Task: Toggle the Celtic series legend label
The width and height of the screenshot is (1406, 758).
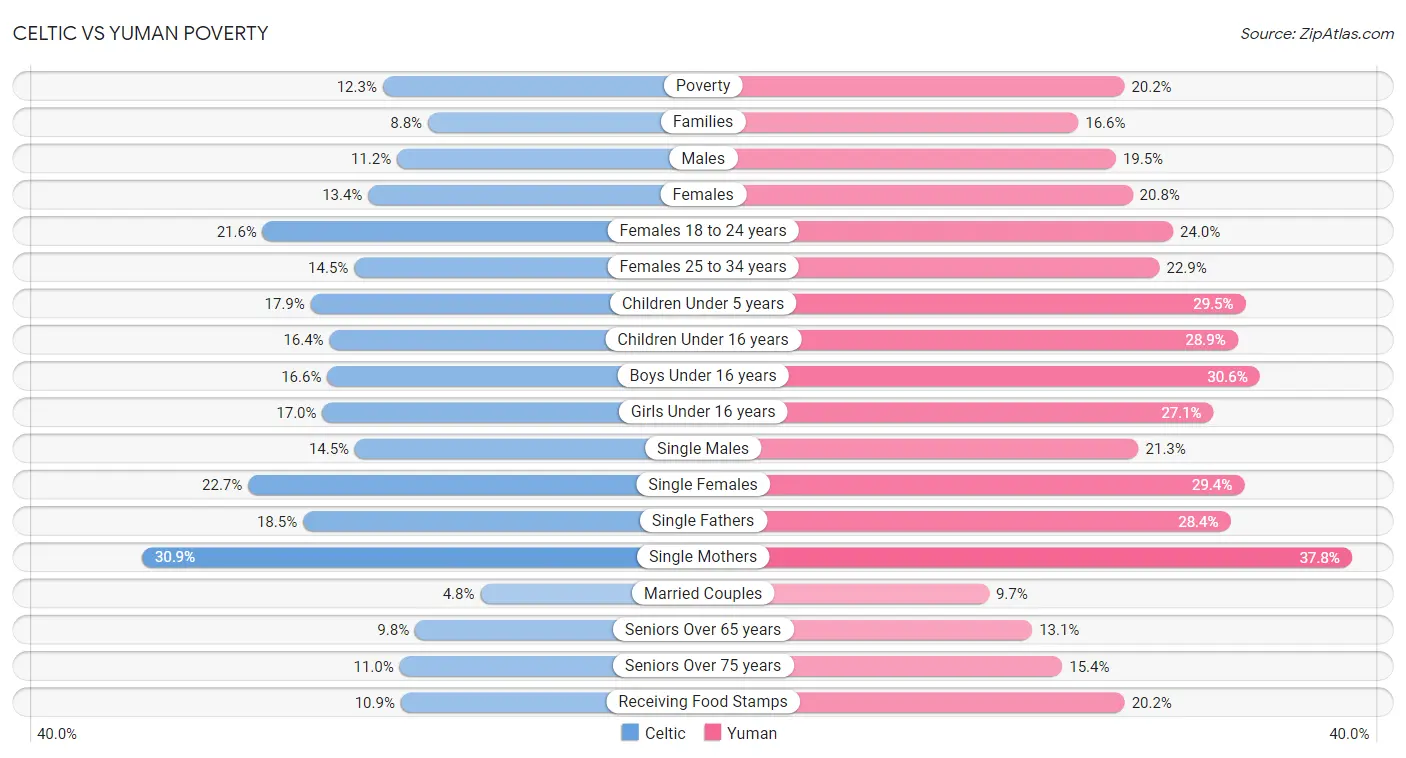Action: (x=665, y=733)
